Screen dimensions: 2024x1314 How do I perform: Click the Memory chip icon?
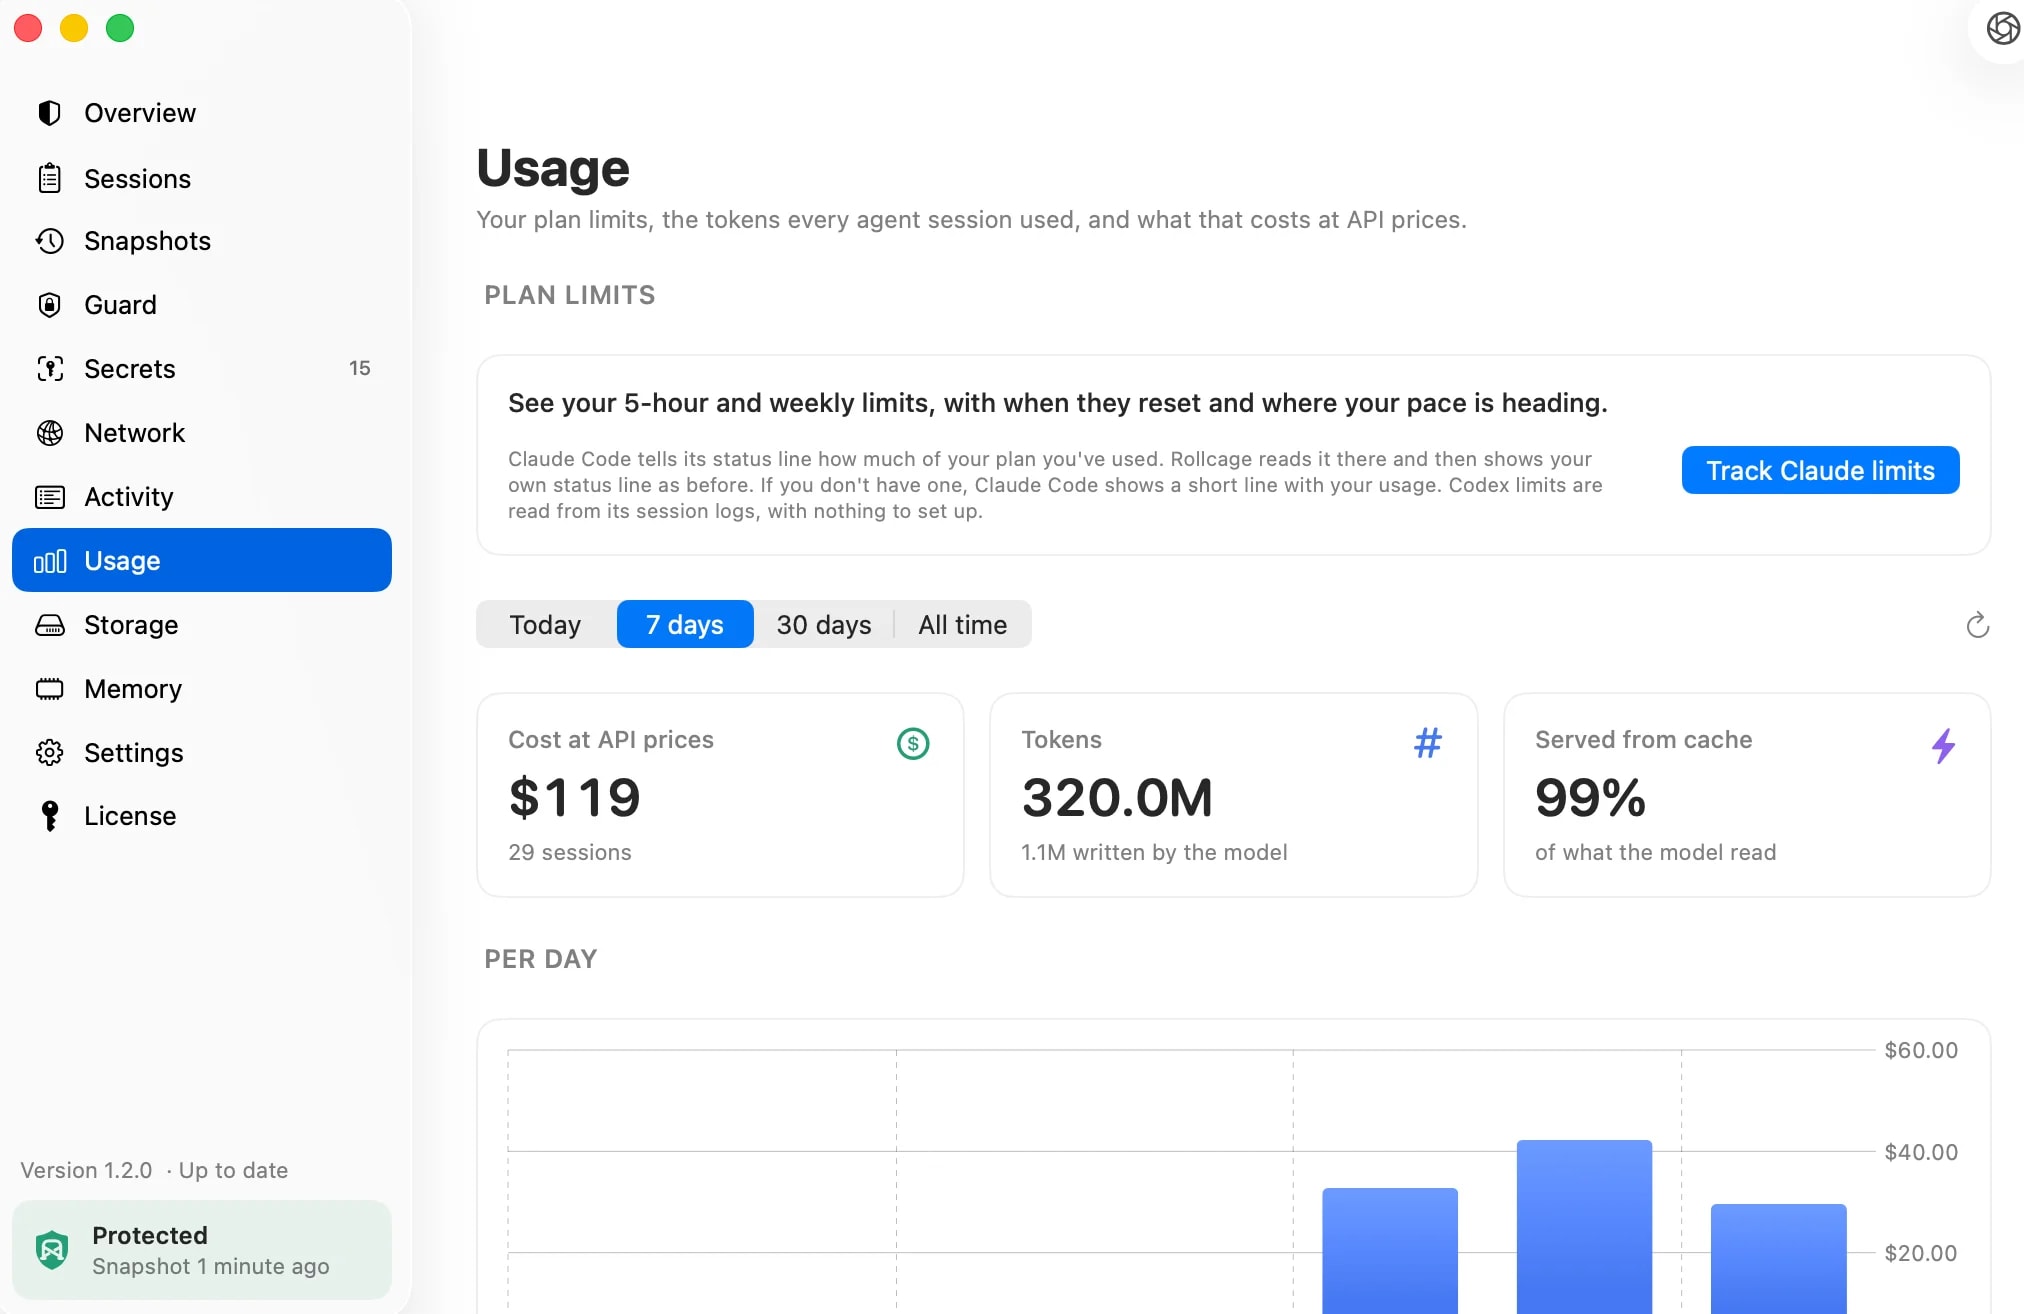(x=49, y=689)
